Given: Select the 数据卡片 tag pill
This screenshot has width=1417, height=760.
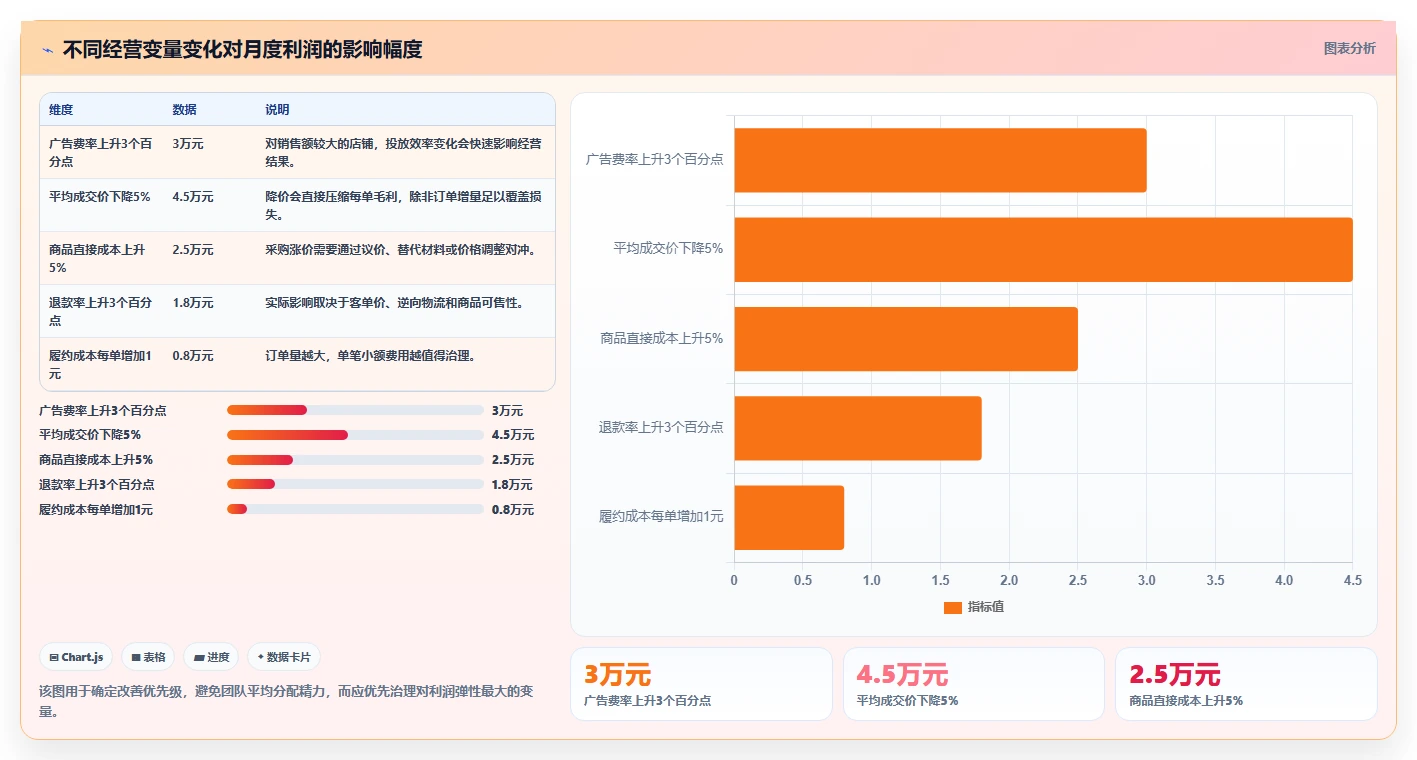Looking at the screenshot, I should (x=284, y=657).
